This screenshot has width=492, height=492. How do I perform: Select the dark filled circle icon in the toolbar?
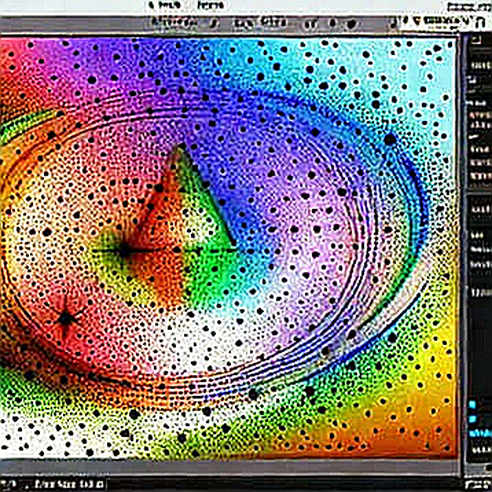(351, 24)
